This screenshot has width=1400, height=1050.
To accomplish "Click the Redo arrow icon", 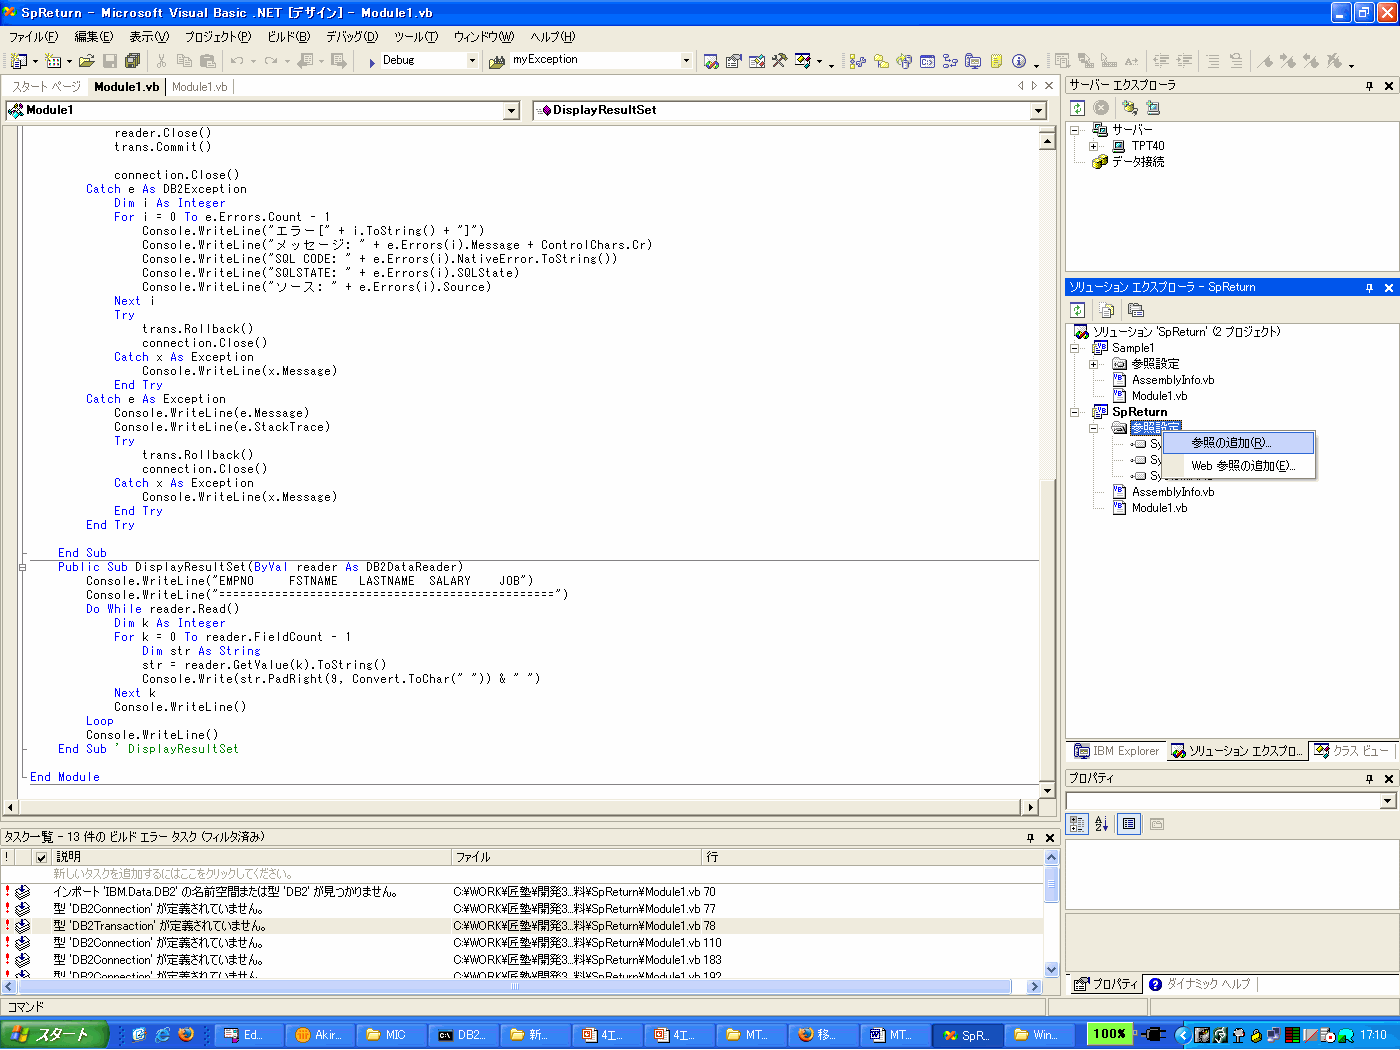I will [x=270, y=61].
